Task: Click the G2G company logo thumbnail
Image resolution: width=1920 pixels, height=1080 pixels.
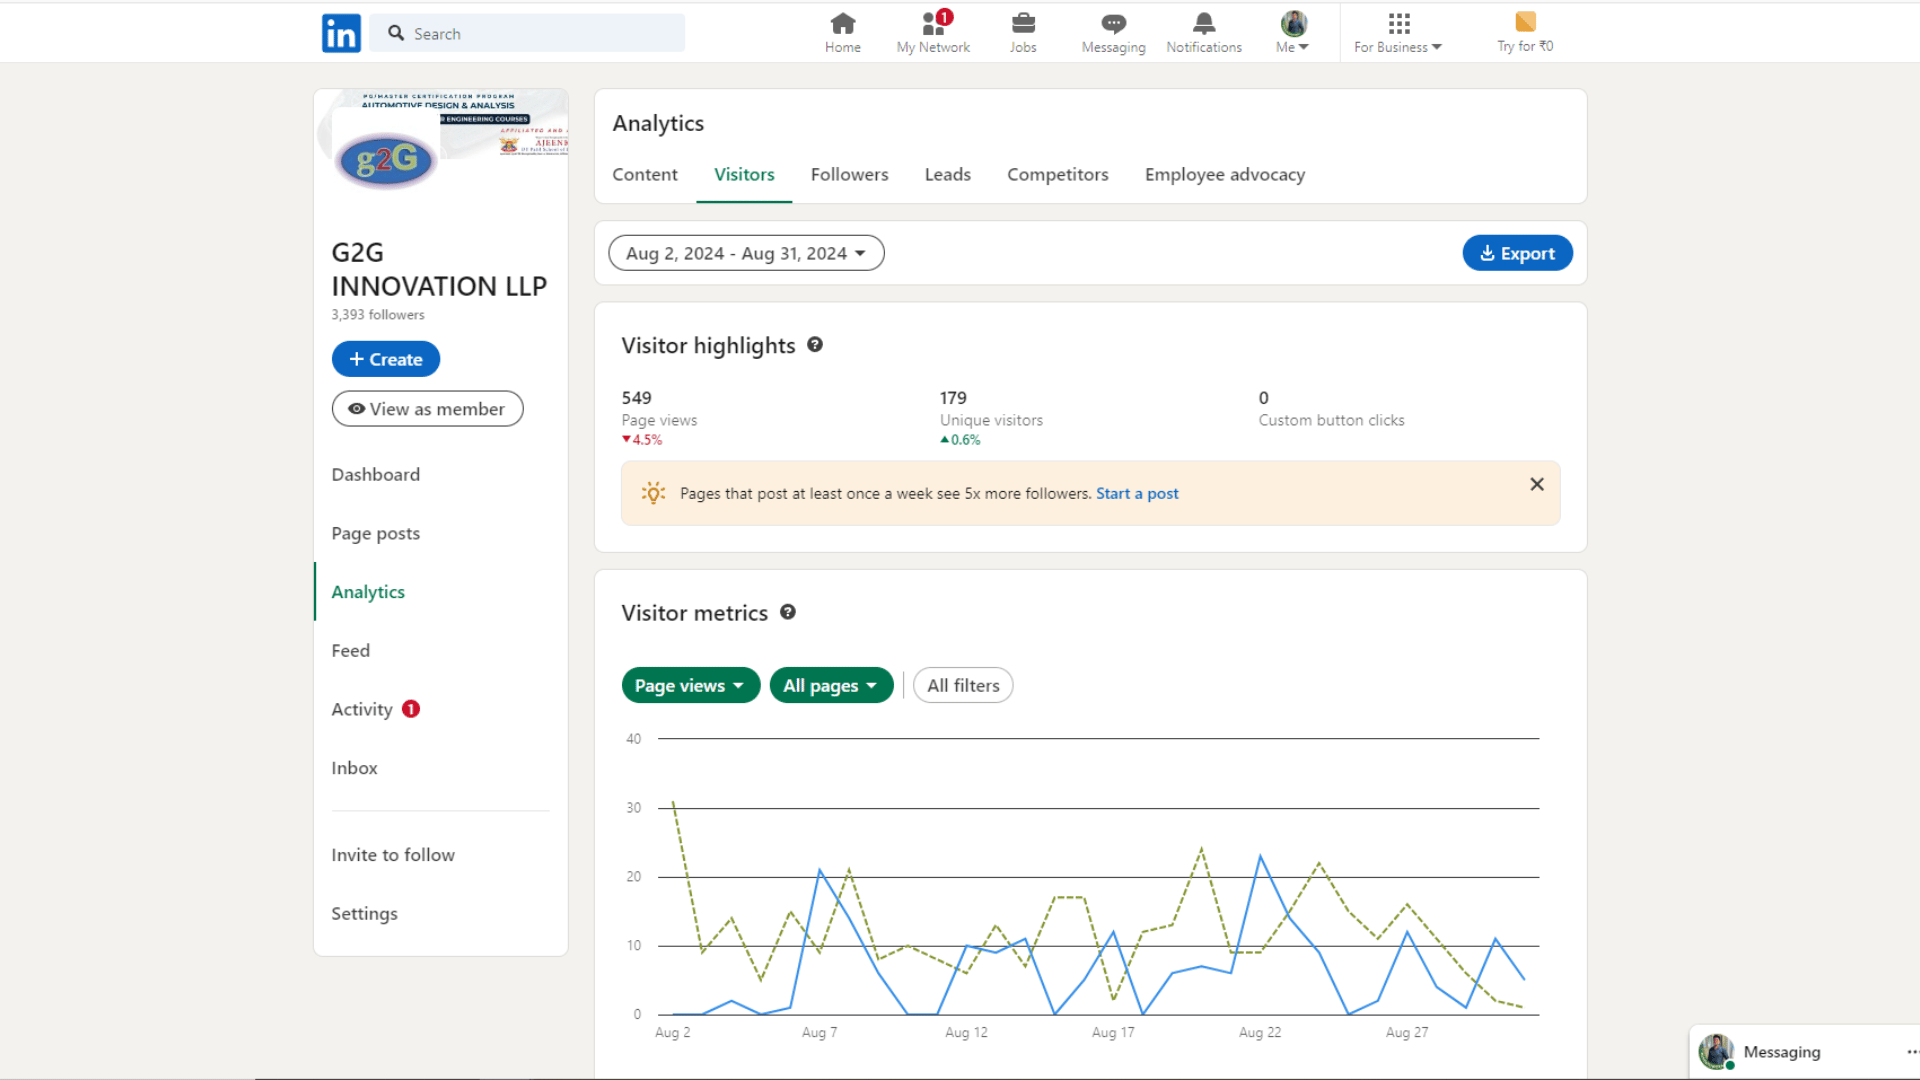Action: click(x=387, y=160)
